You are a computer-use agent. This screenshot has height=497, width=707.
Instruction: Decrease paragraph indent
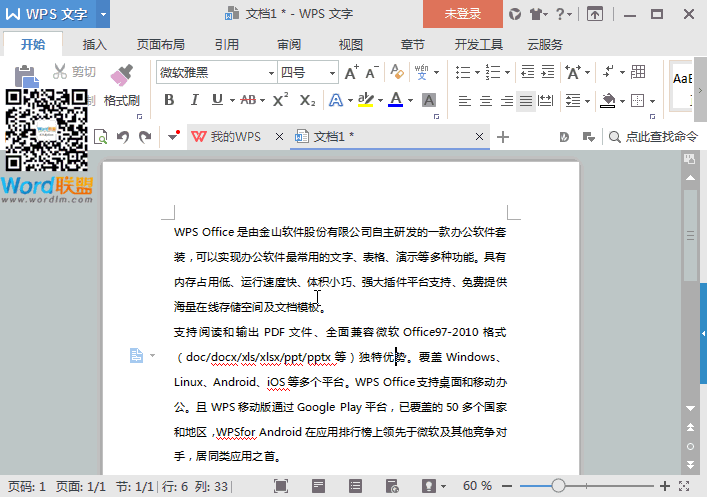[x=527, y=72]
